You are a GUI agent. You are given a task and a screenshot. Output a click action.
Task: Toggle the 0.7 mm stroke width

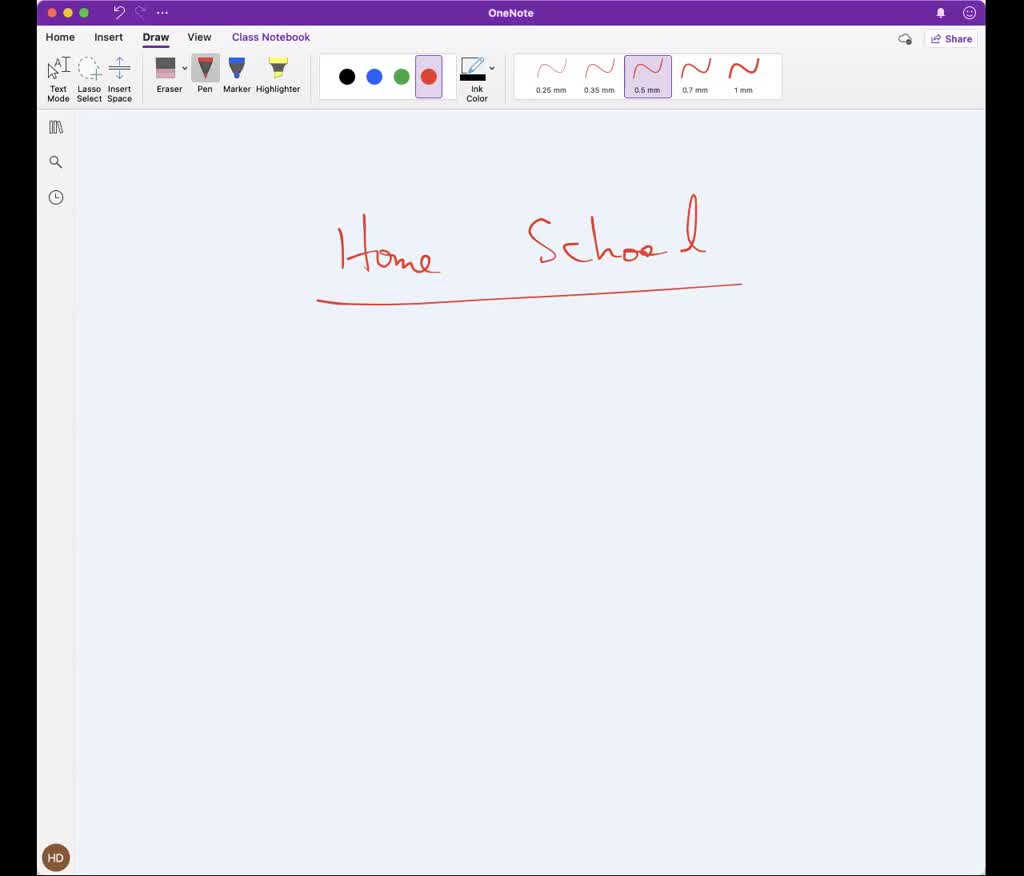tap(695, 76)
